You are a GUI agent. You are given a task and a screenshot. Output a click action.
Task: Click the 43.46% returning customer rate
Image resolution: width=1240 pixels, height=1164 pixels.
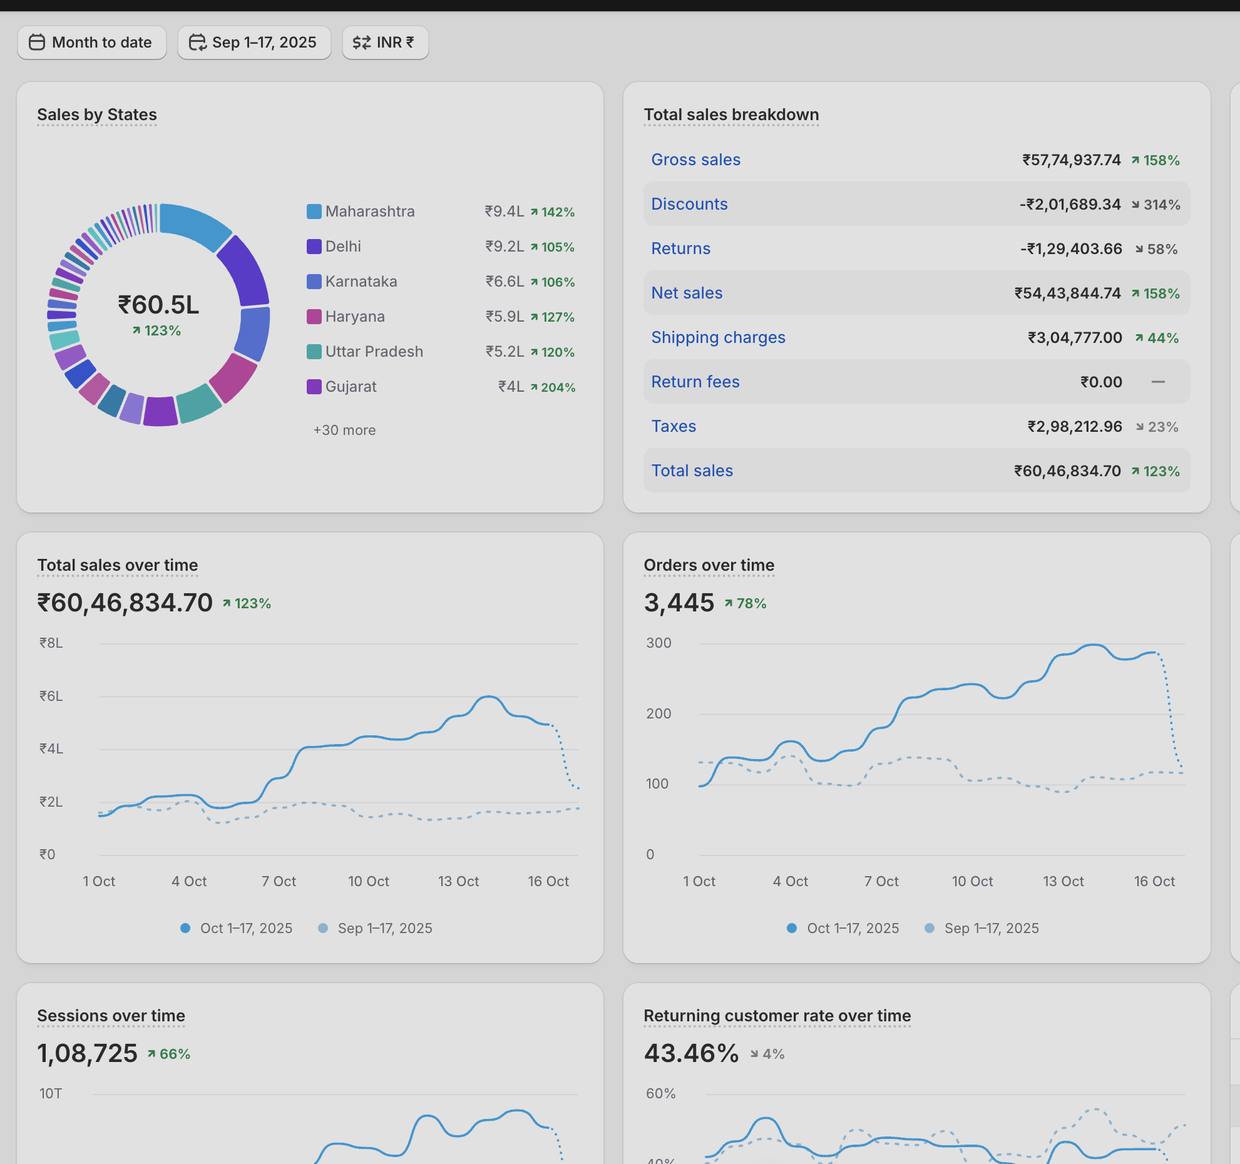click(x=691, y=1053)
